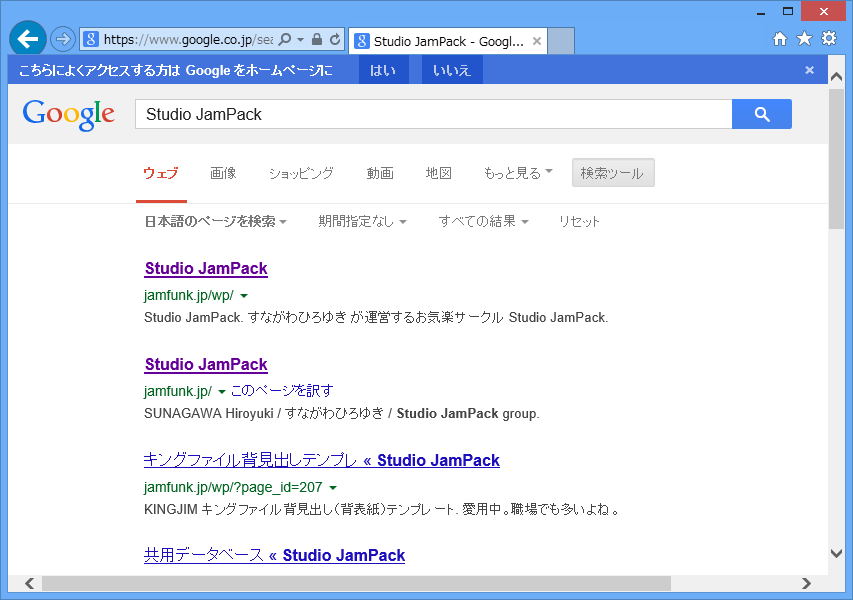
Task: Click the browser forward arrow button
Action: [63, 39]
